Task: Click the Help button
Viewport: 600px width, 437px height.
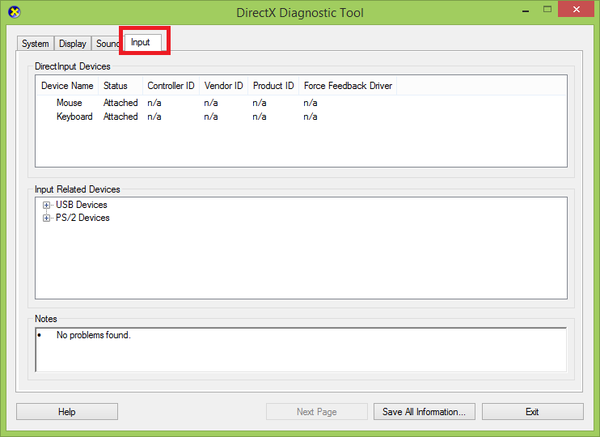Action: tap(67, 412)
